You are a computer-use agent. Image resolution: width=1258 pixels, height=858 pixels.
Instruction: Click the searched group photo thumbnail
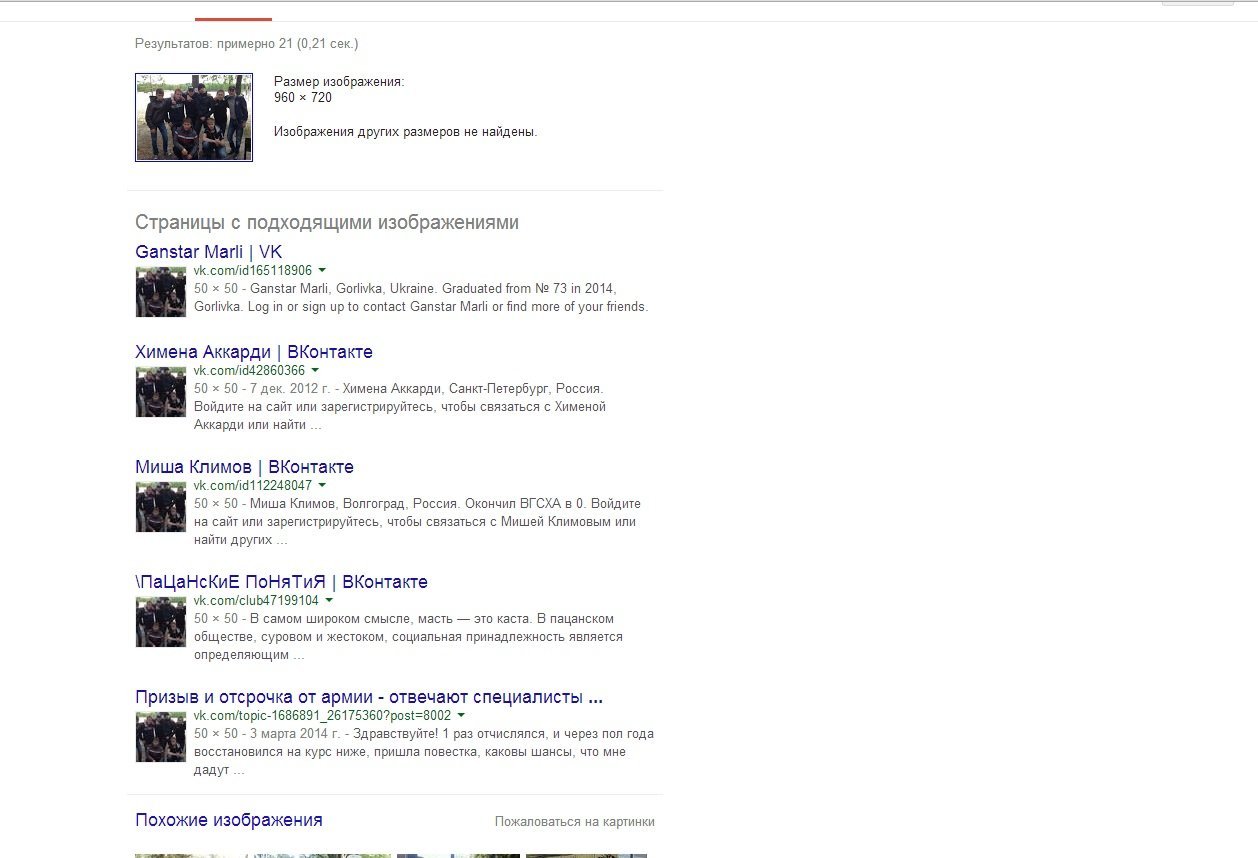(x=194, y=117)
